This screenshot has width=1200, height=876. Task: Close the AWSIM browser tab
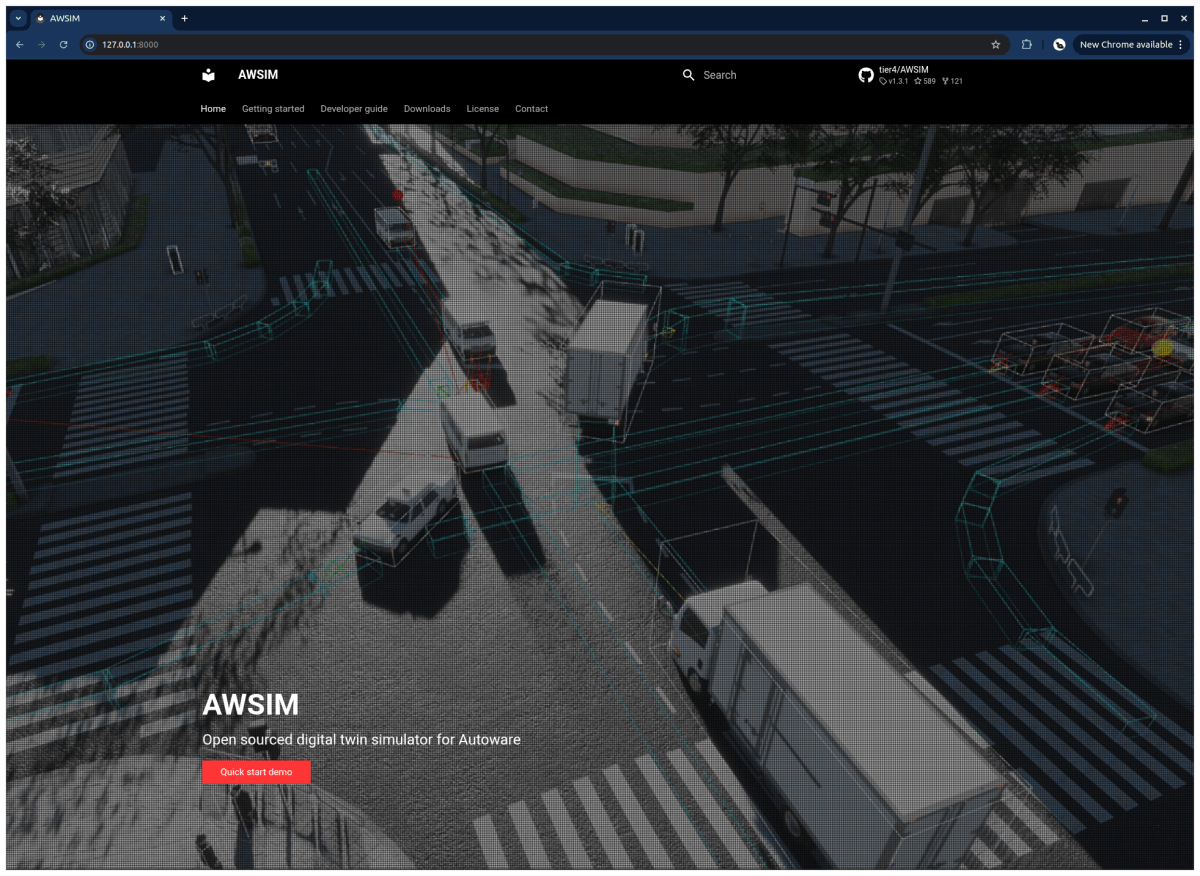click(x=162, y=18)
